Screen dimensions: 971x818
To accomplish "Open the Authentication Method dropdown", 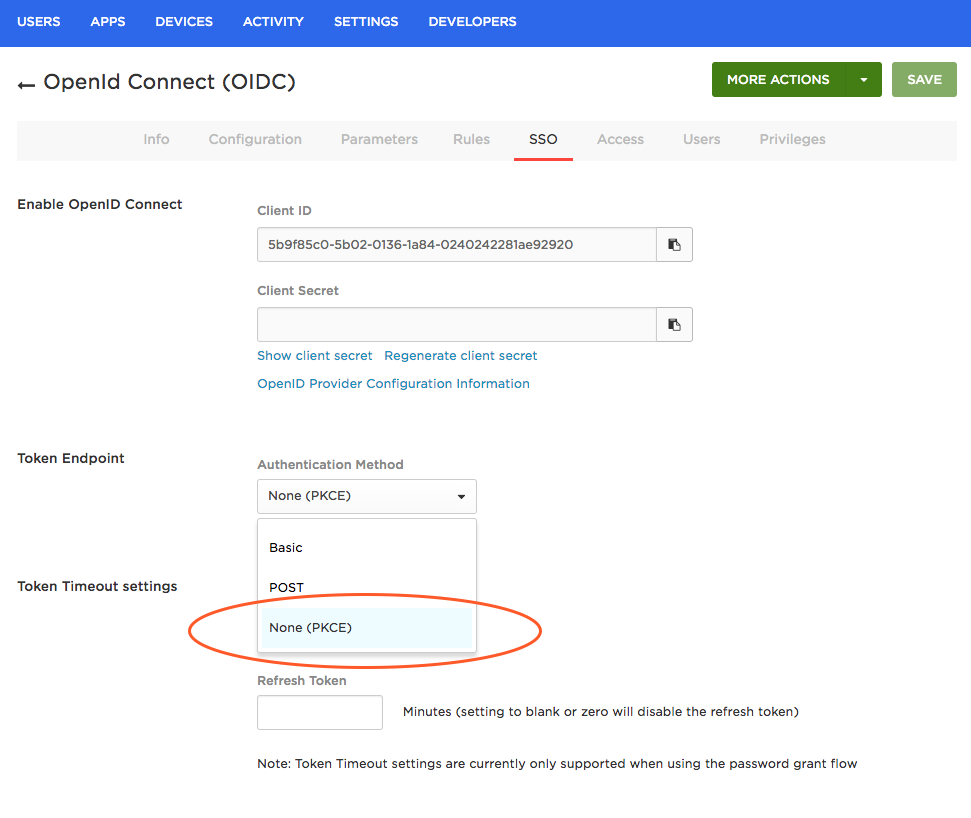I will pos(366,496).
